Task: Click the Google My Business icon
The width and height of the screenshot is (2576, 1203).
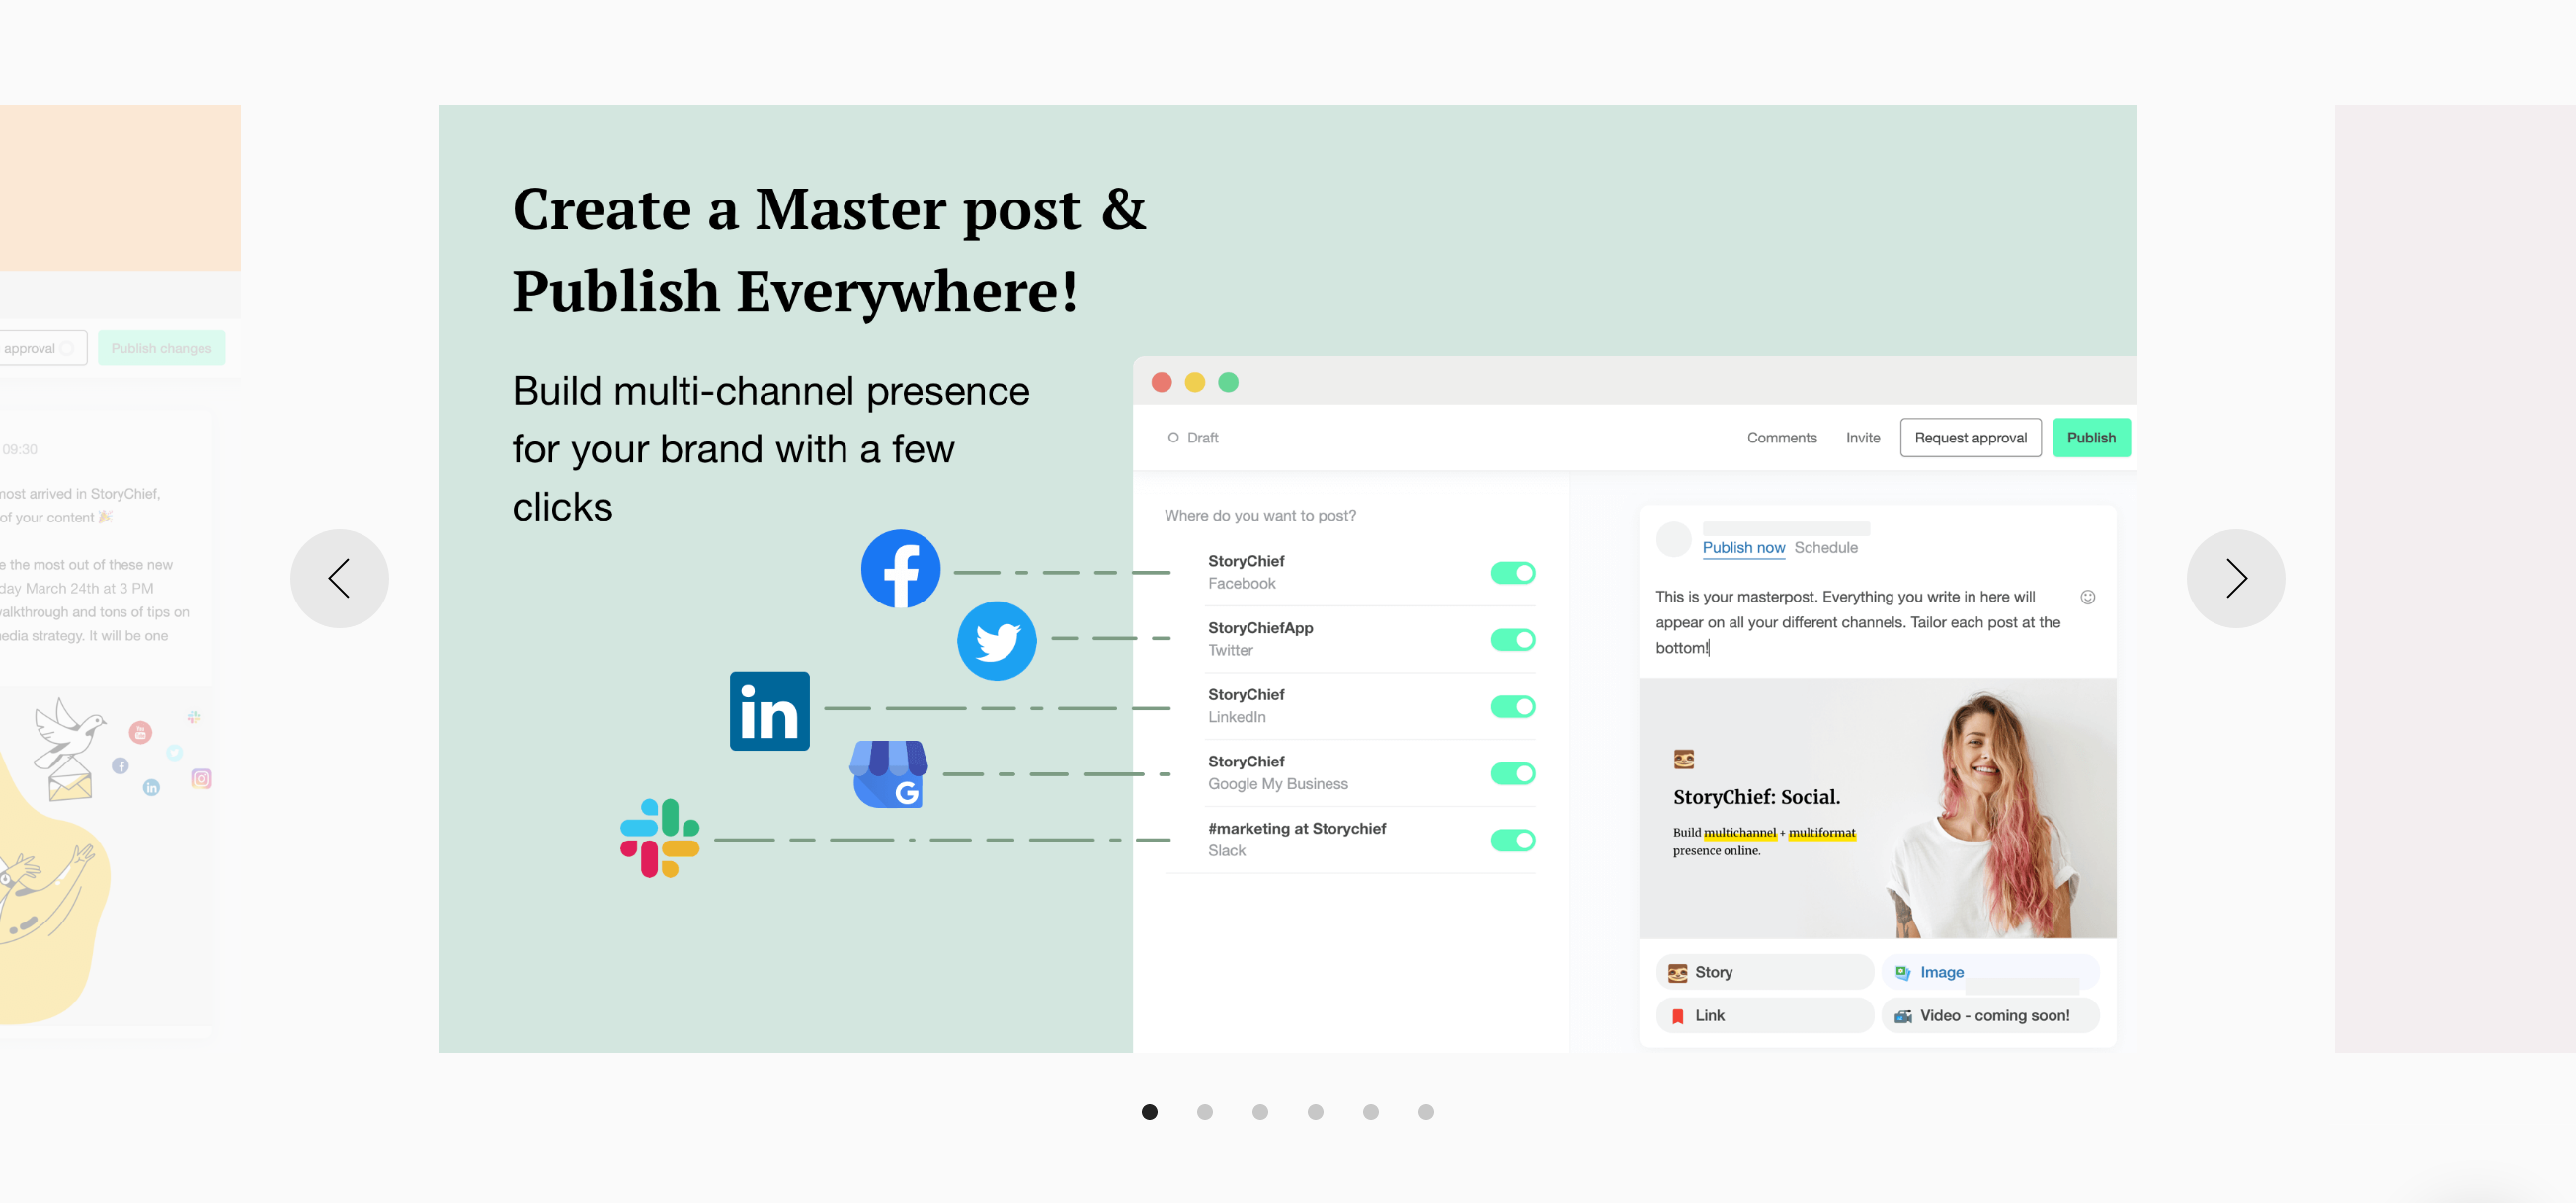Action: [x=888, y=774]
